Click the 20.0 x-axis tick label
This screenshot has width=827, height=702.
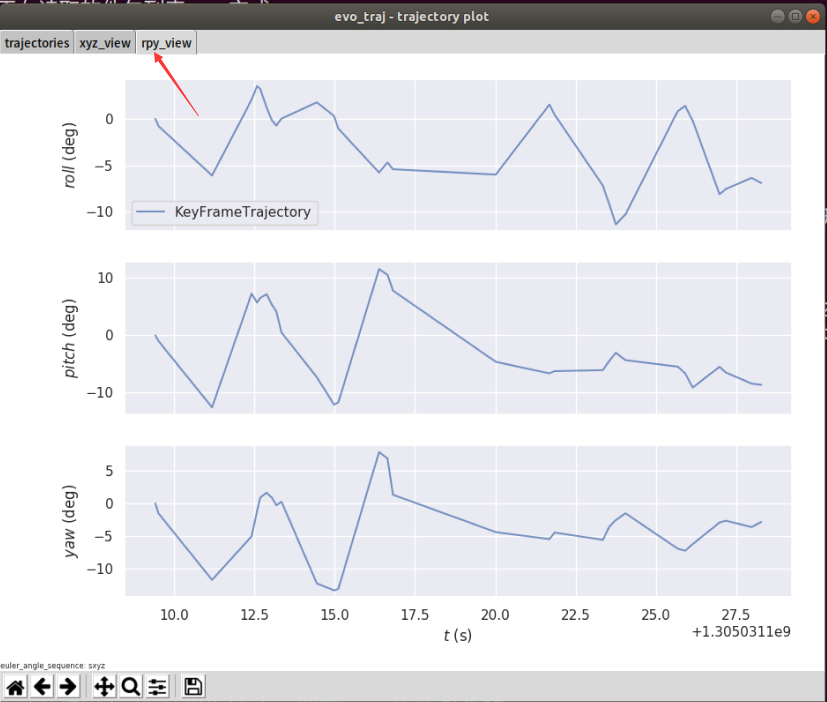[x=495, y=615]
